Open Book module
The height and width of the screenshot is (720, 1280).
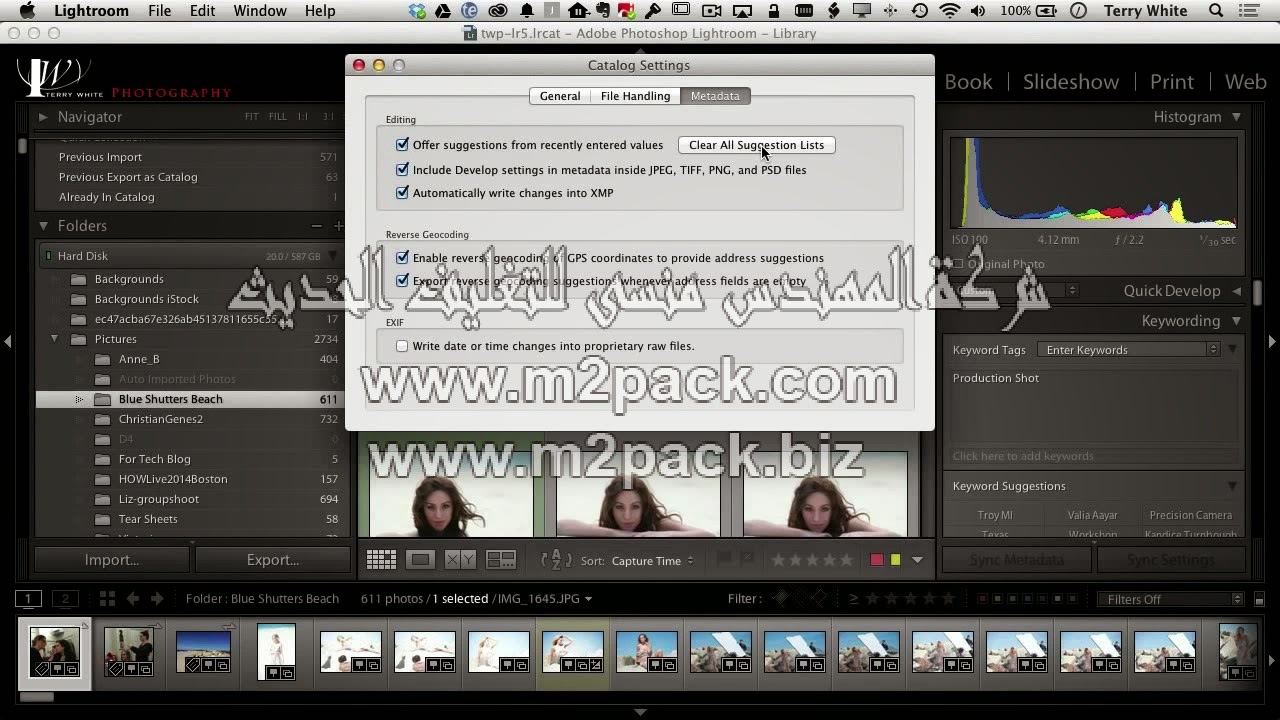(968, 82)
